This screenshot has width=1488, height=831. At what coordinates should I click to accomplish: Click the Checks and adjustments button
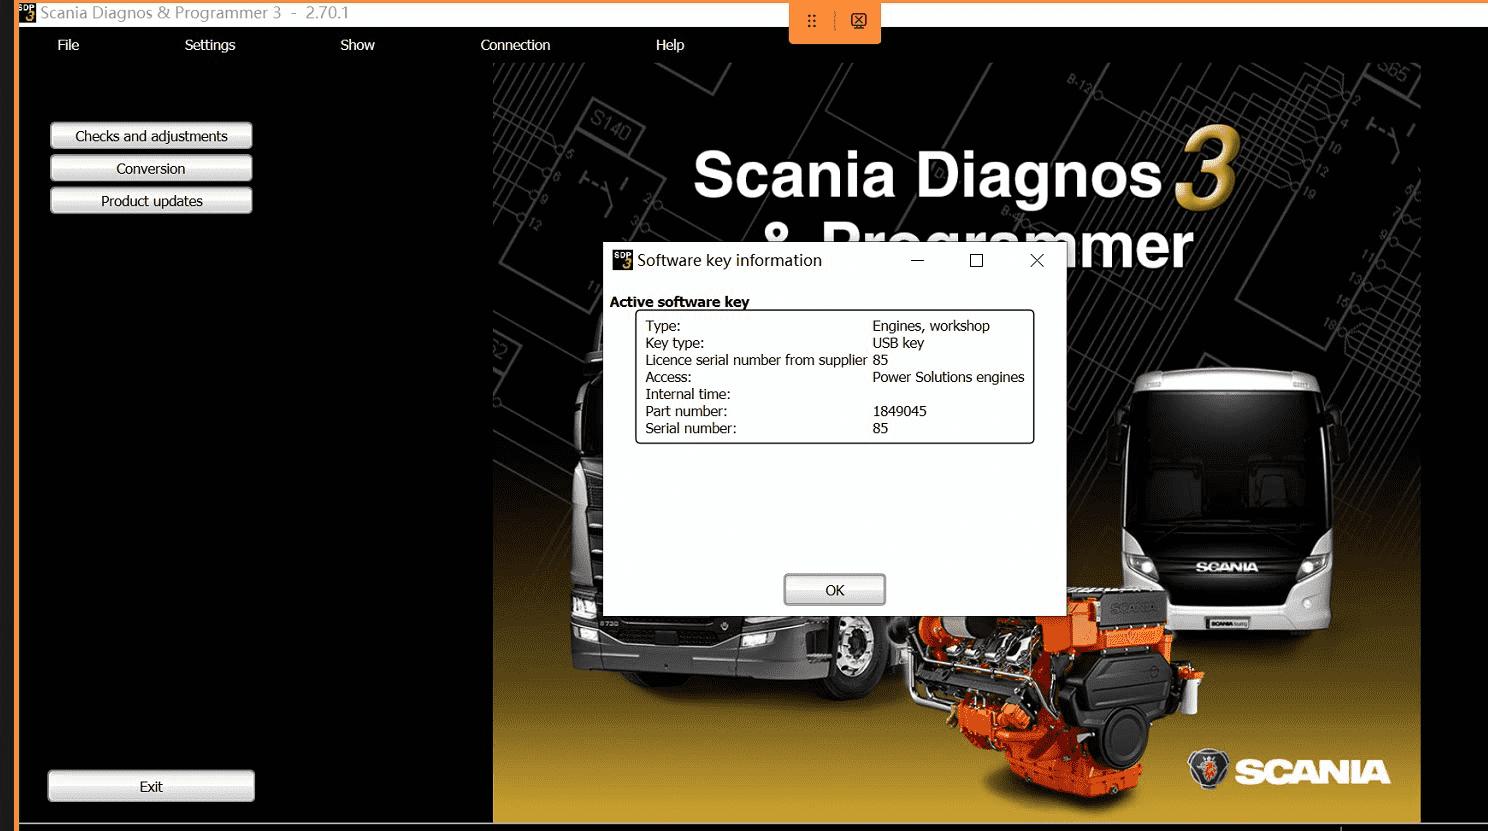point(151,136)
